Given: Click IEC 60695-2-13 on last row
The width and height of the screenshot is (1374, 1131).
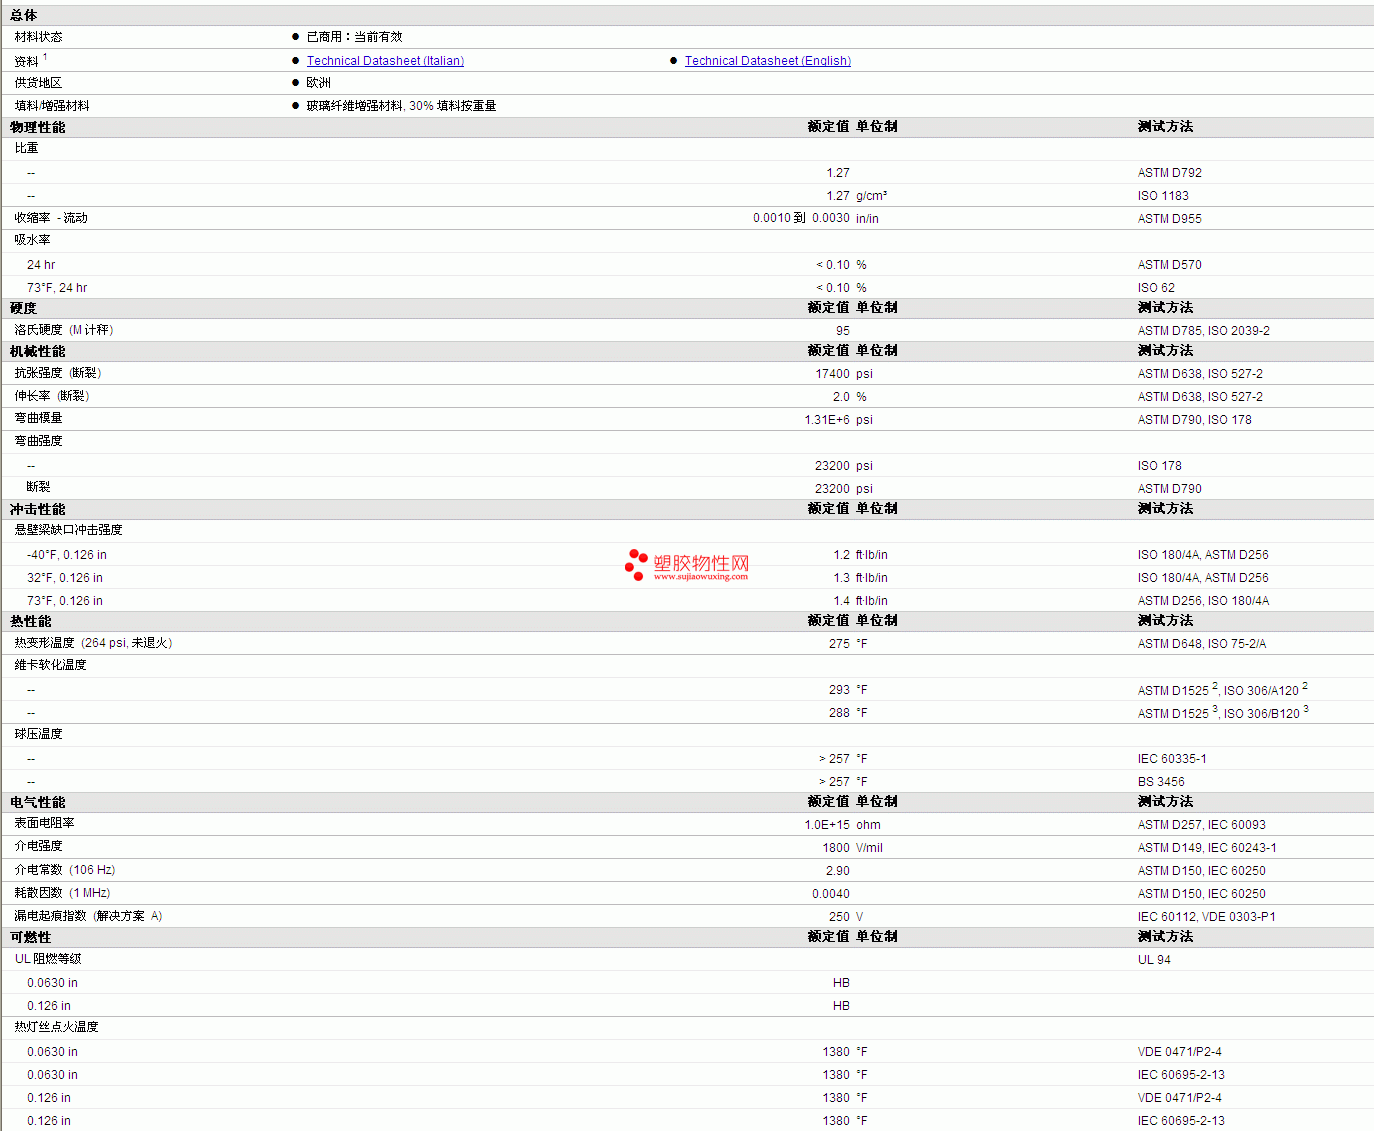Looking at the screenshot, I should 1181,1121.
